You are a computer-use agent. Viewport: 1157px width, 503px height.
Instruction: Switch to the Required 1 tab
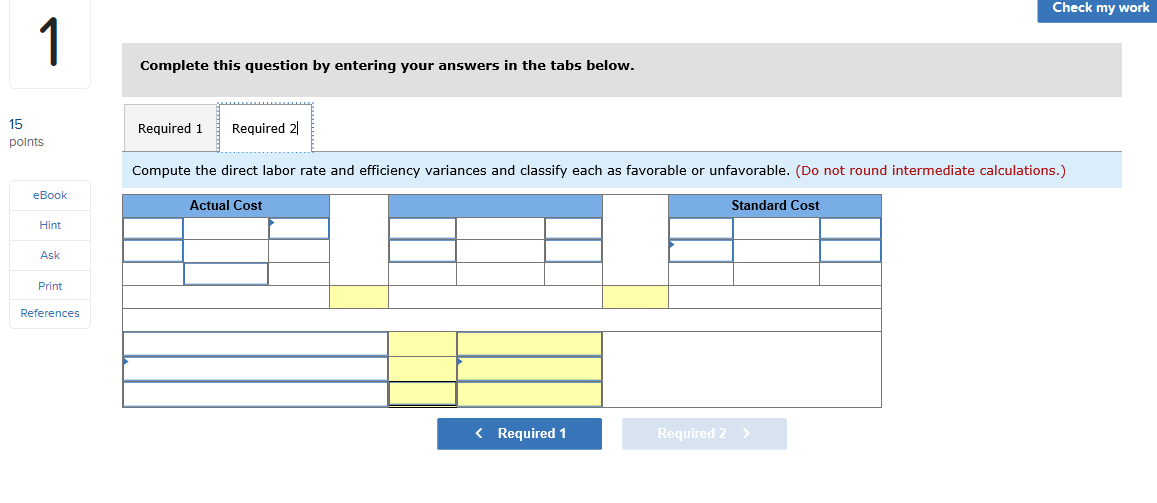[x=170, y=128]
